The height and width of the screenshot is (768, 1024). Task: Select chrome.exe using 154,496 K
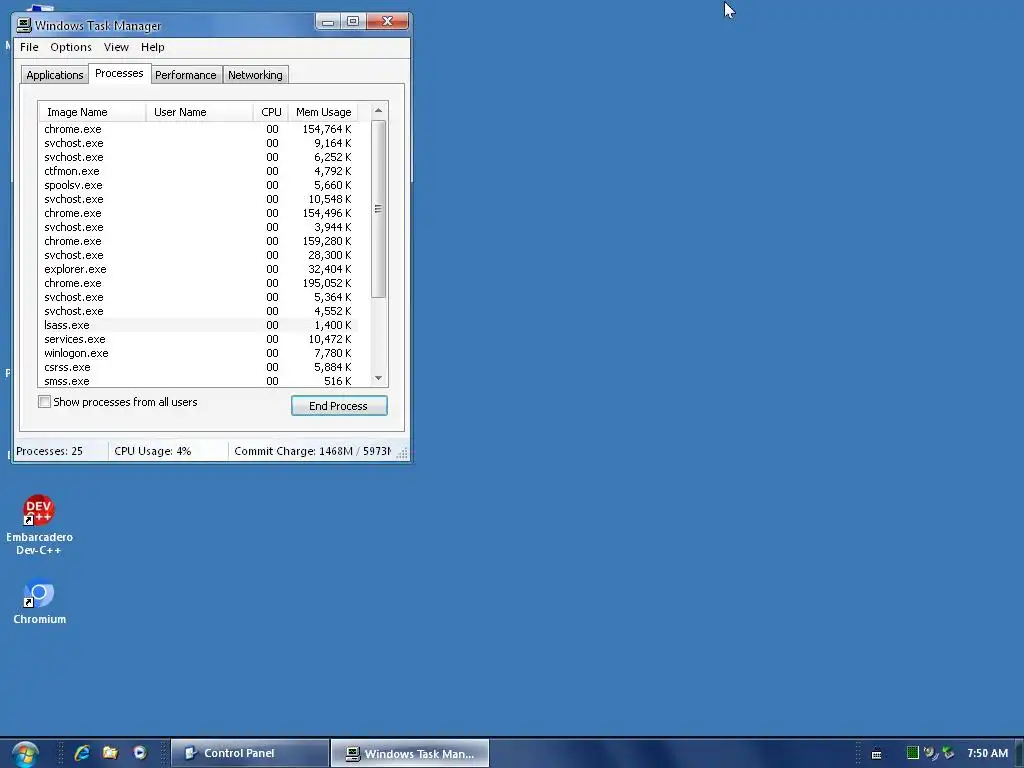coord(198,214)
